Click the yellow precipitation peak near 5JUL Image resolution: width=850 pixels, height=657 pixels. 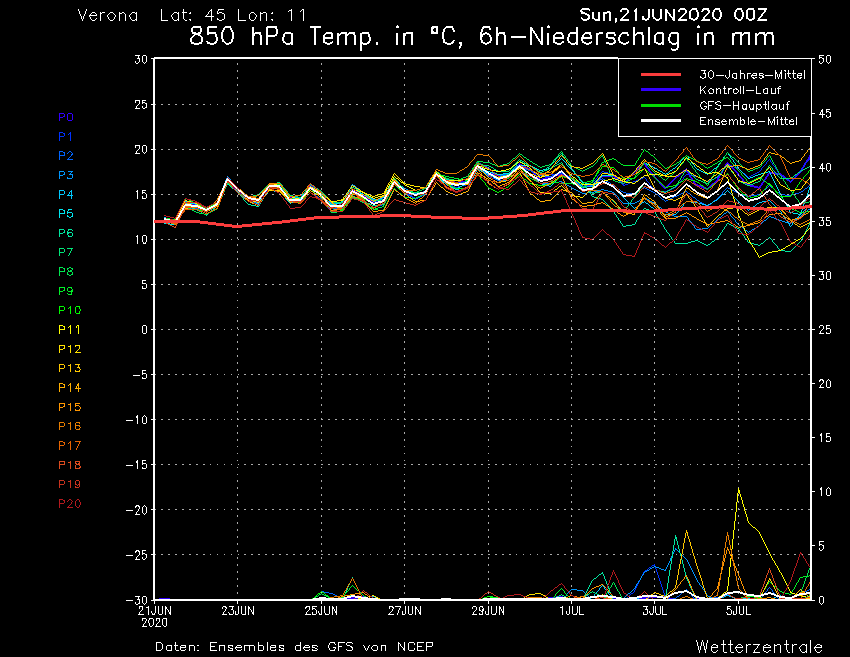738,489
